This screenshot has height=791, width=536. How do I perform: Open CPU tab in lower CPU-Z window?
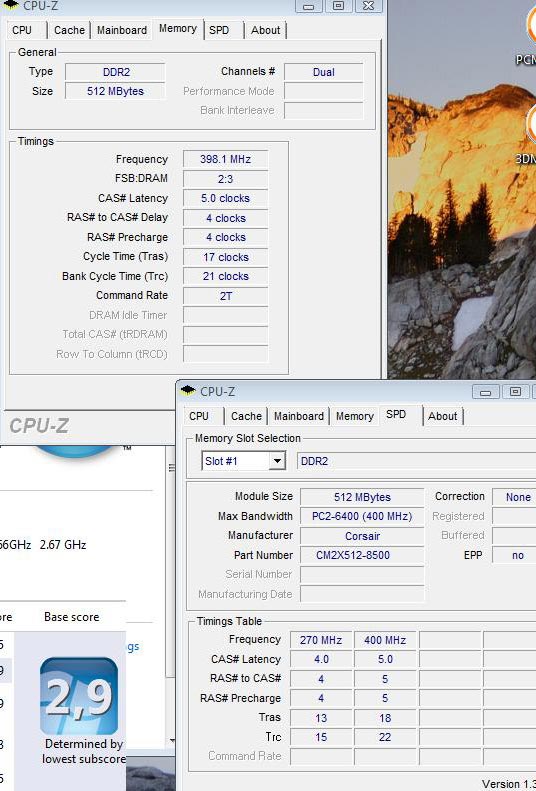(199, 416)
